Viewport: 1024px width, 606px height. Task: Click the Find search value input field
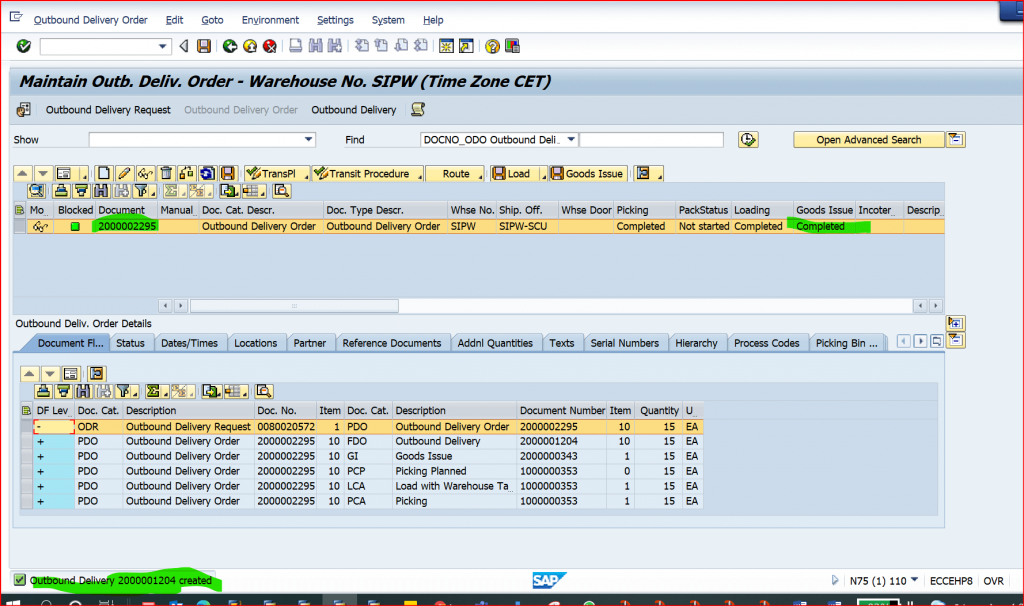[x=652, y=140]
